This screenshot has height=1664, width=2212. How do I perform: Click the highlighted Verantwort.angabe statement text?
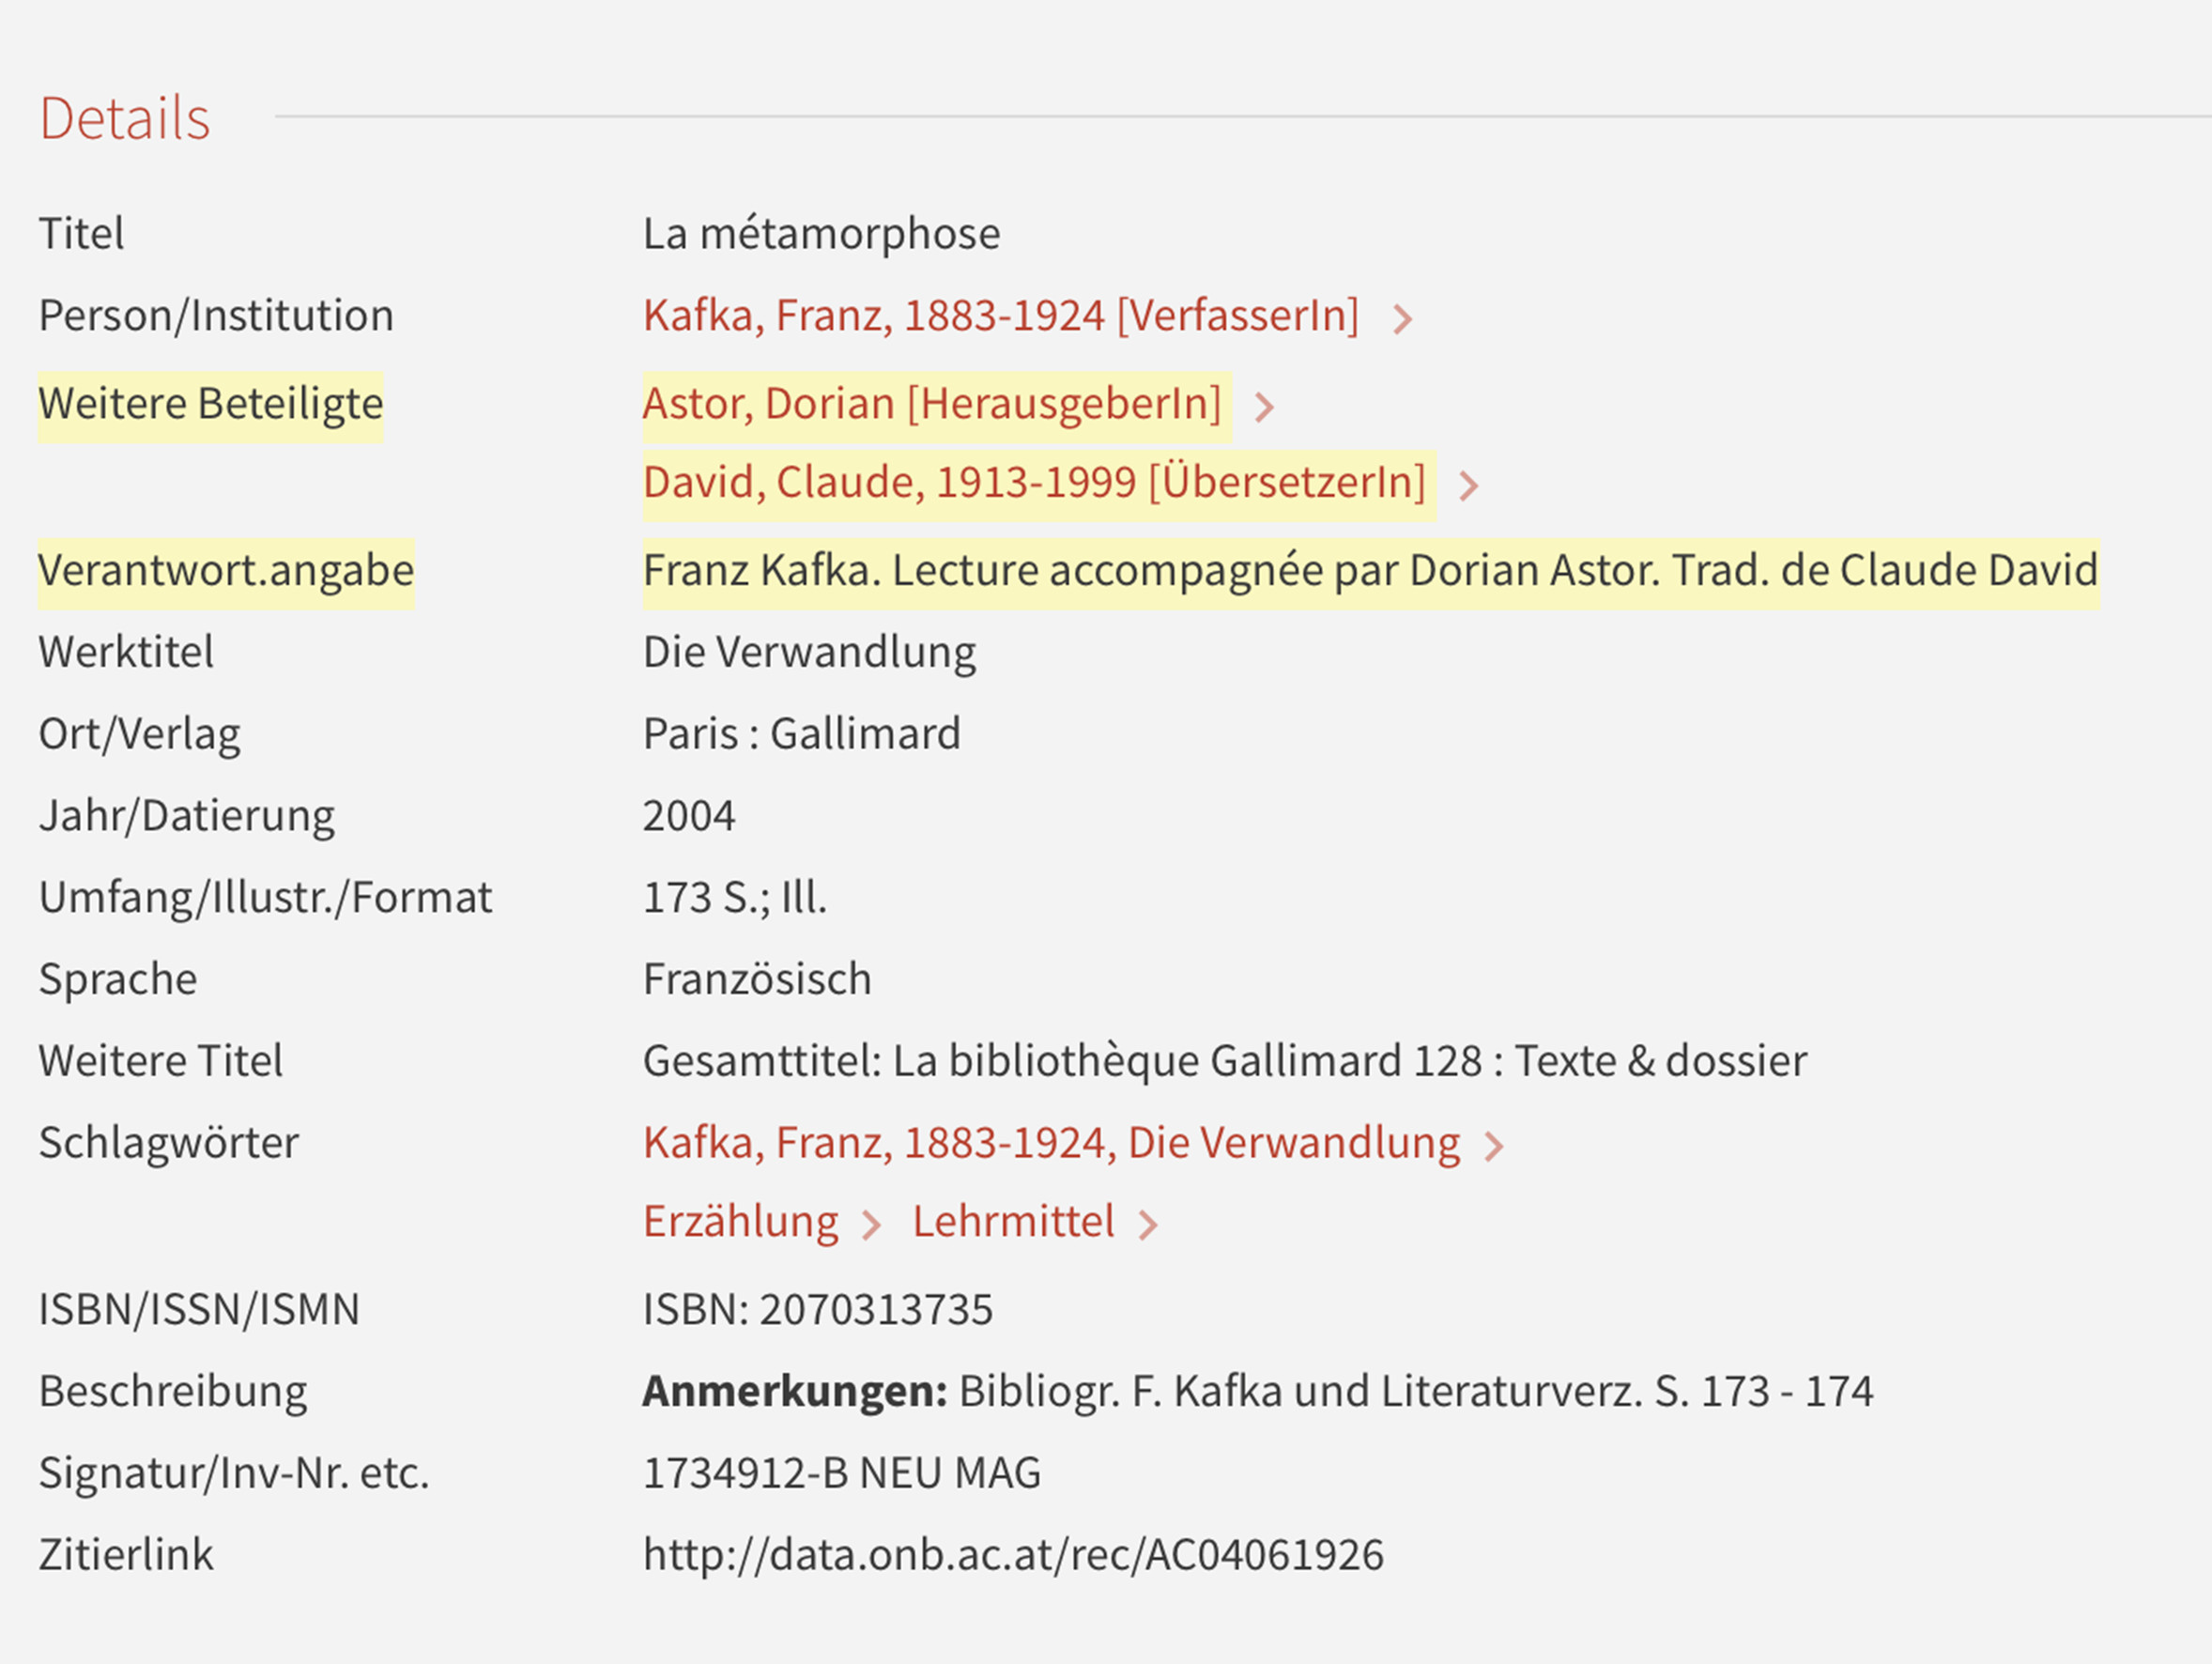point(1370,571)
